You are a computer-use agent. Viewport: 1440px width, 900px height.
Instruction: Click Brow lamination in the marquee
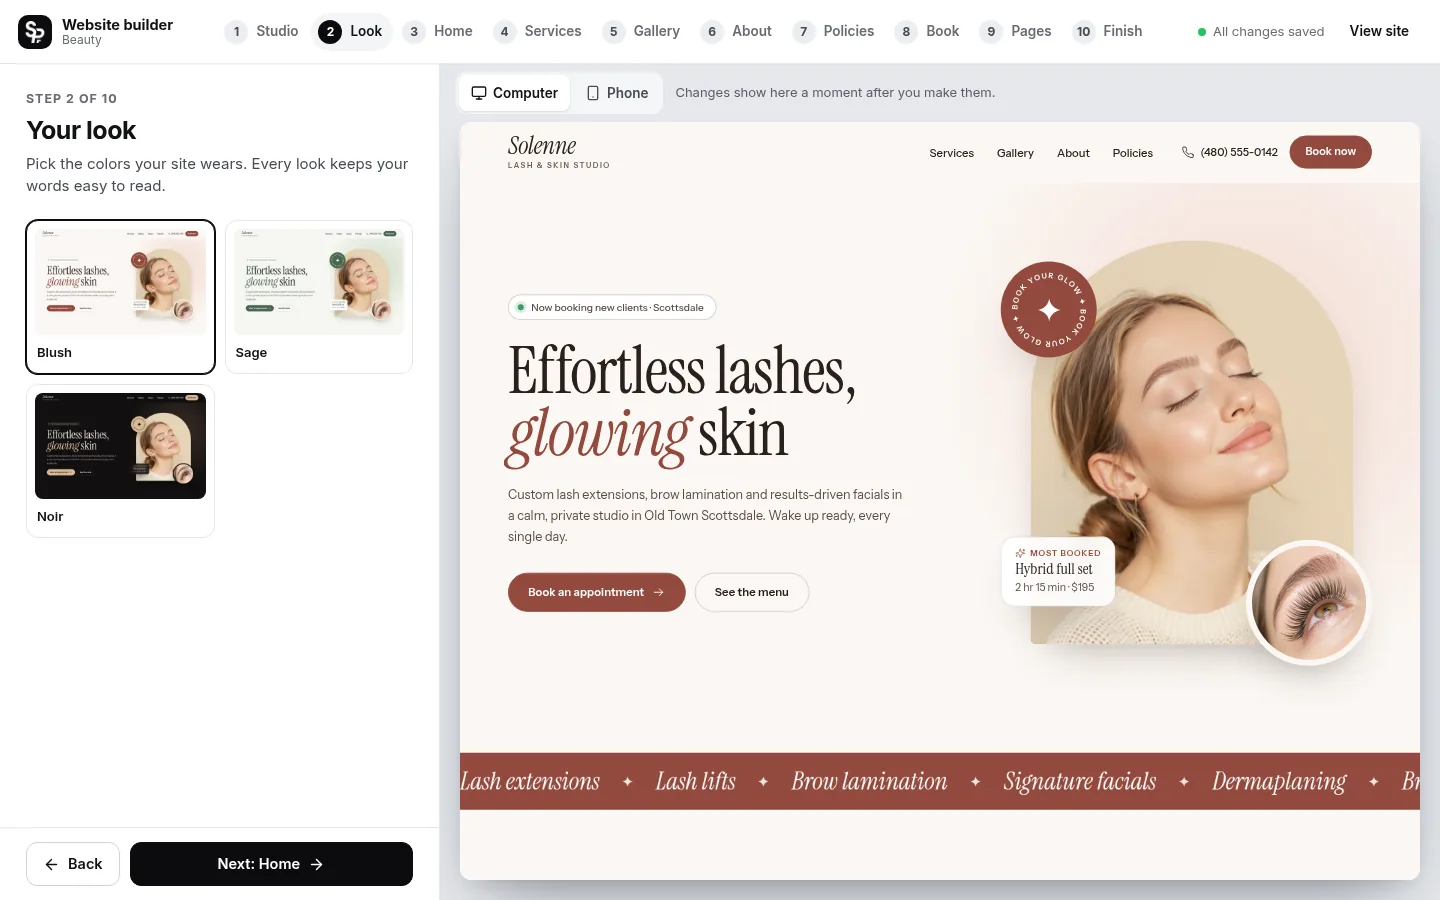tap(869, 781)
